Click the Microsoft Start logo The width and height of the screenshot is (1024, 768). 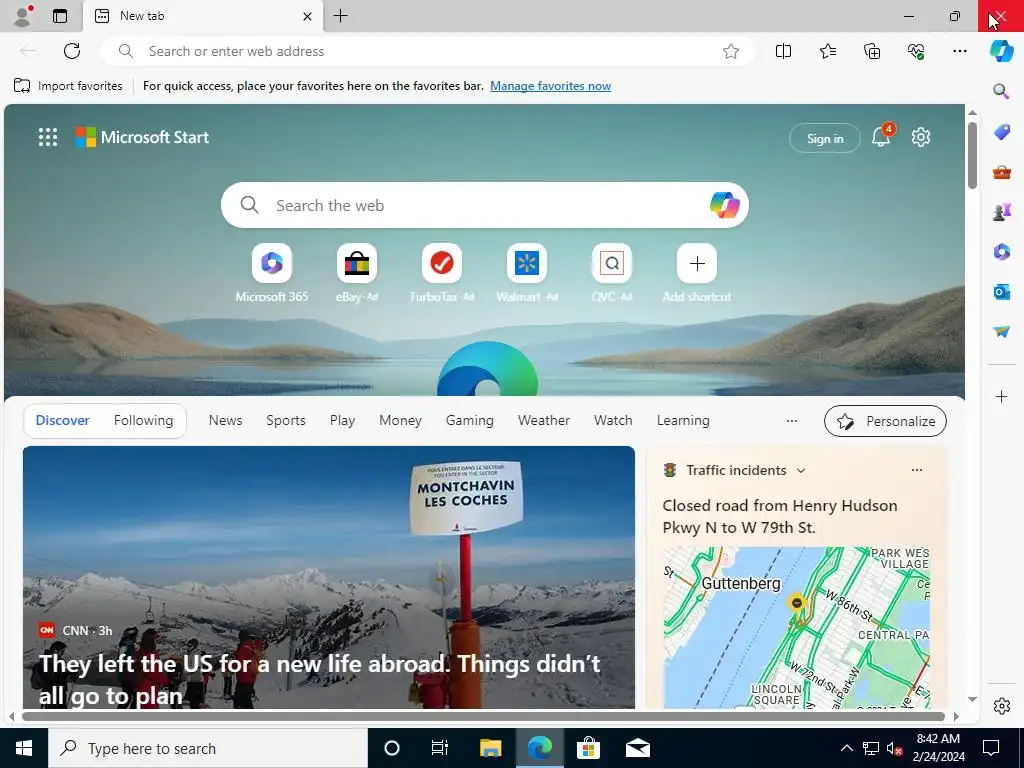click(142, 137)
